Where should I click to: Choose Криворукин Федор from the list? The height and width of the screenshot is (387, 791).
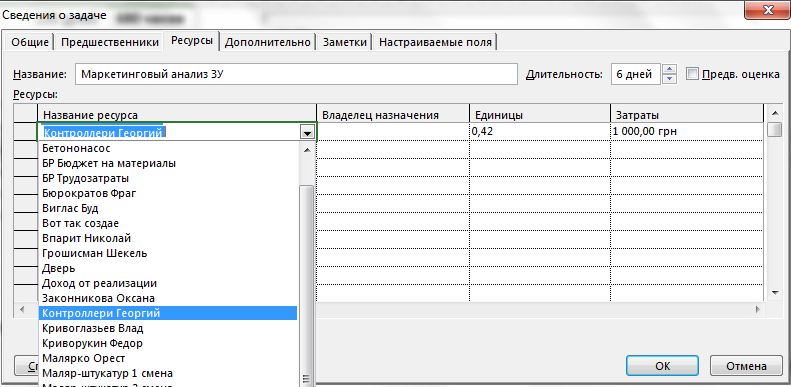(x=167, y=343)
